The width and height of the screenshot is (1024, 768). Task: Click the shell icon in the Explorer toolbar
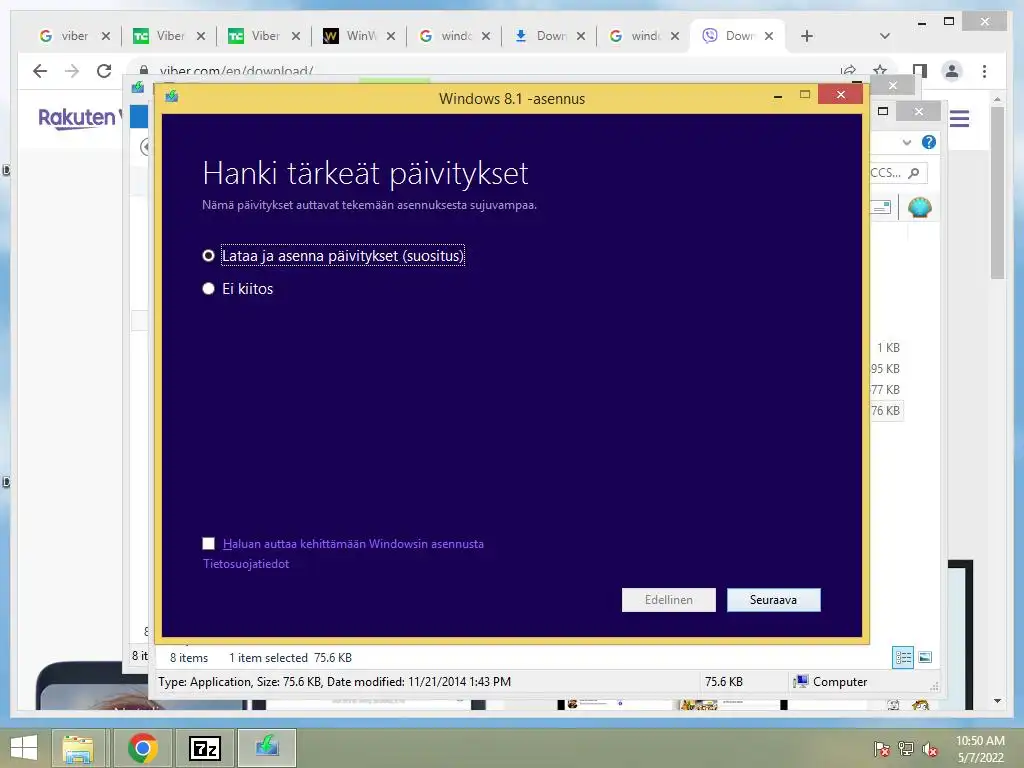[920, 208]
